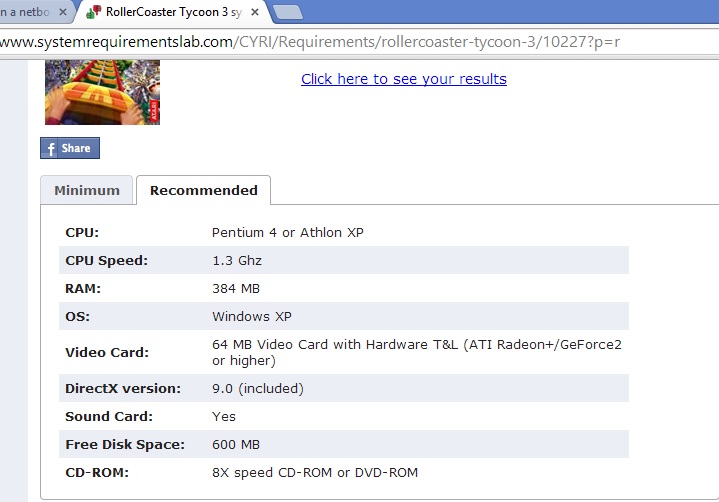The width and height of the screenshot is (719, 502).
Task: Select the '384 MB' value
Action: [236, 288]
